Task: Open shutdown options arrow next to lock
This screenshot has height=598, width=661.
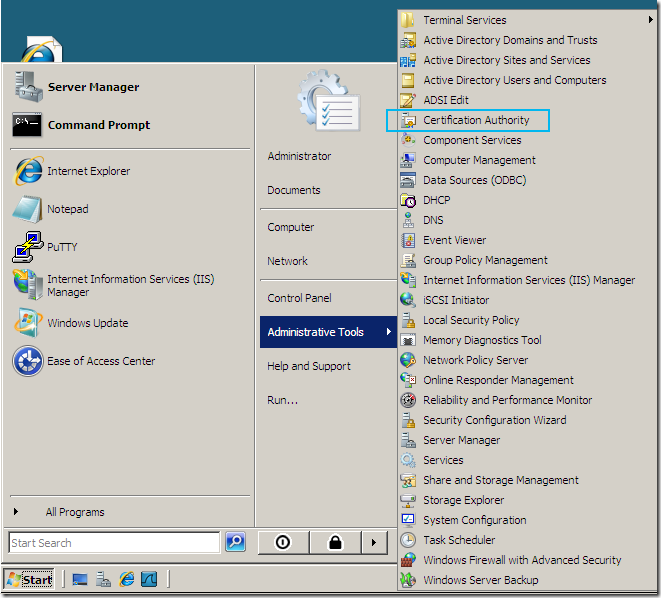Action: click(374, 542)
